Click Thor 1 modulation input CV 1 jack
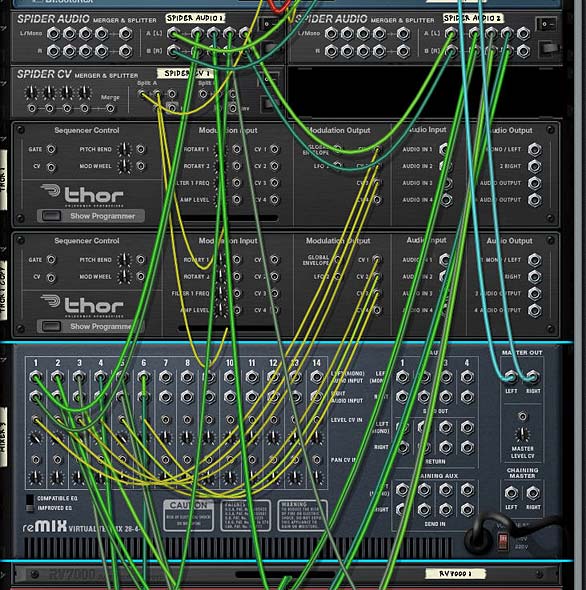 click(274, 149)
